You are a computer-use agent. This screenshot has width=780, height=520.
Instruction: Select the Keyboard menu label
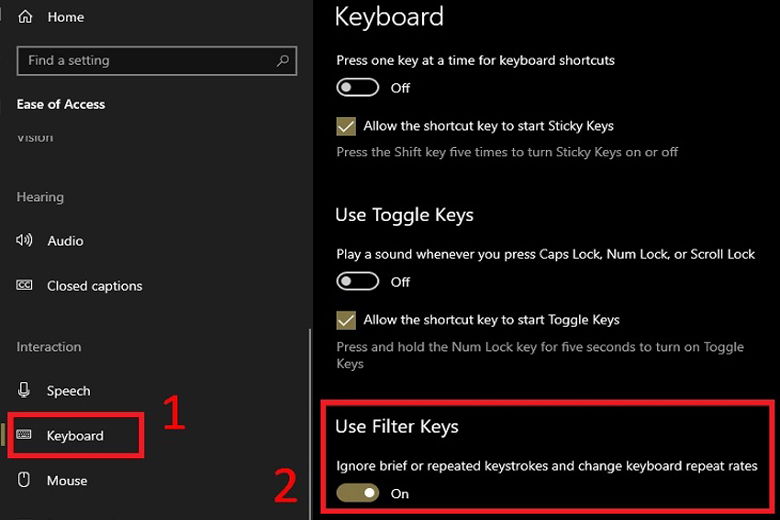click(x=75, y=436)
